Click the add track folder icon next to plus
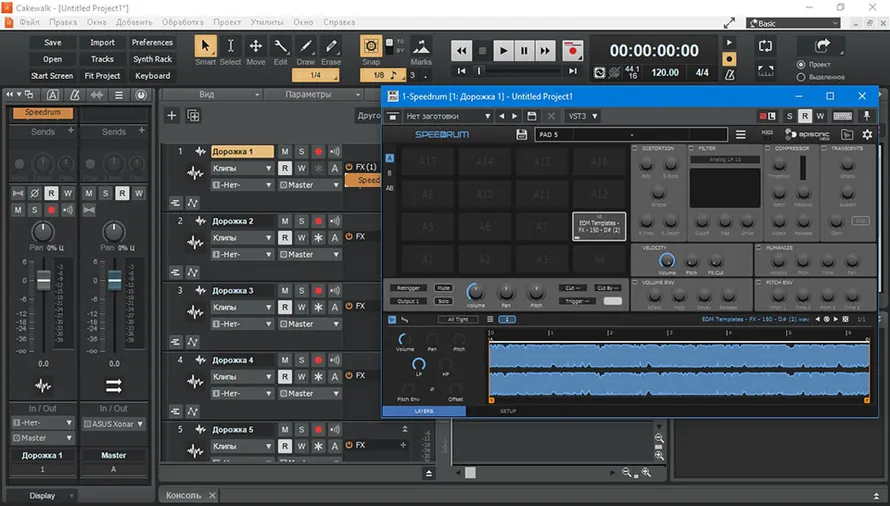890x506 pixels. click(x=193, y=116)
